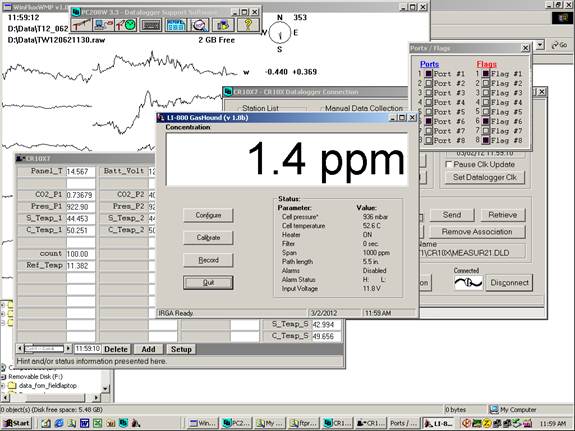
Task: Click the Add button in CR10X display
Action: (149, 349)
